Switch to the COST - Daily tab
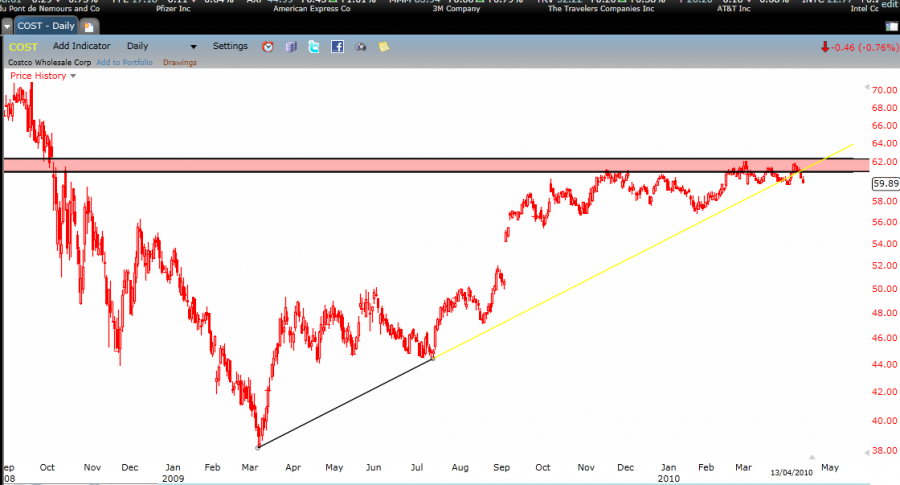The image size is (900, 485). [x=46, y=26]
